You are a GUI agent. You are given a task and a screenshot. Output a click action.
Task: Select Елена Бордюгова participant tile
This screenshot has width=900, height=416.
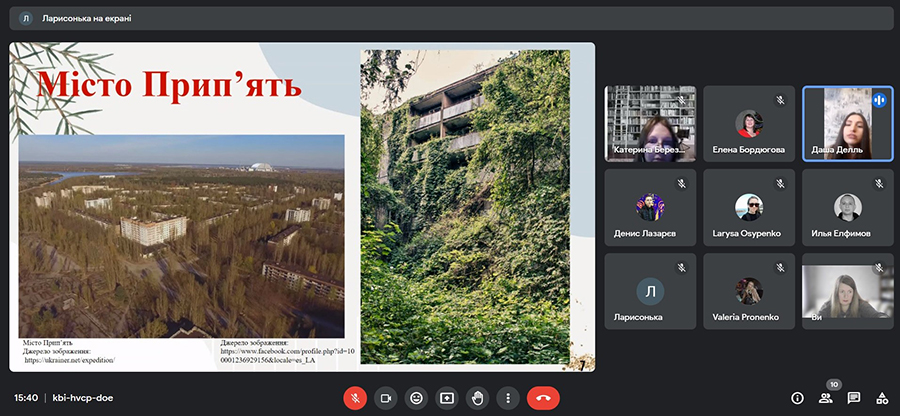click(749, 123)
